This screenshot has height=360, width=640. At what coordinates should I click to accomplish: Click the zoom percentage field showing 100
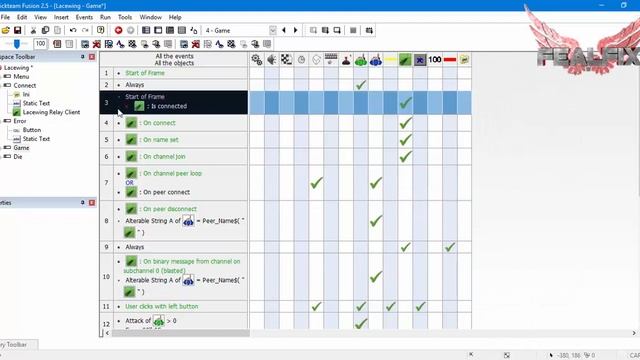point(40,44)
